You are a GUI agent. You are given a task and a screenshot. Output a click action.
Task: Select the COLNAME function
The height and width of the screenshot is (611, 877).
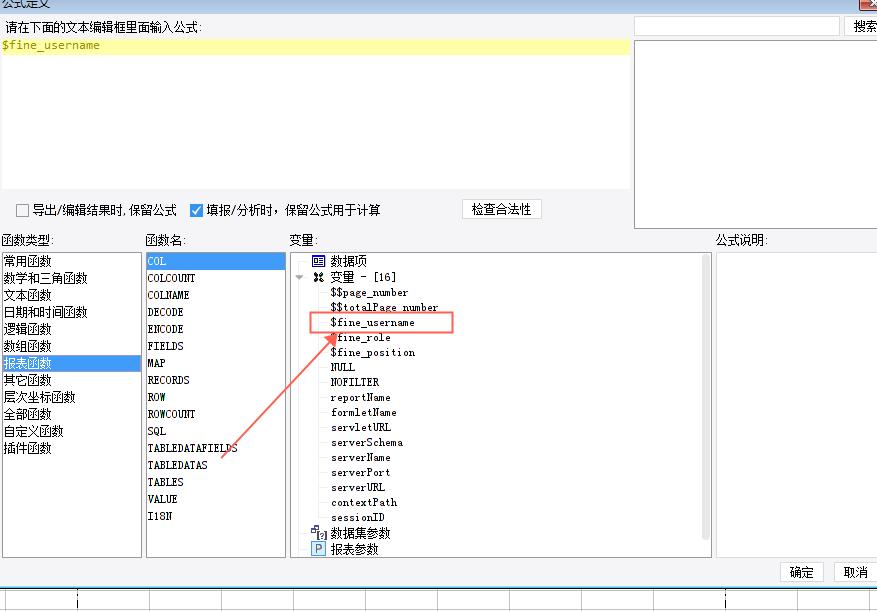pyautogui.click(x=216, y=295)
